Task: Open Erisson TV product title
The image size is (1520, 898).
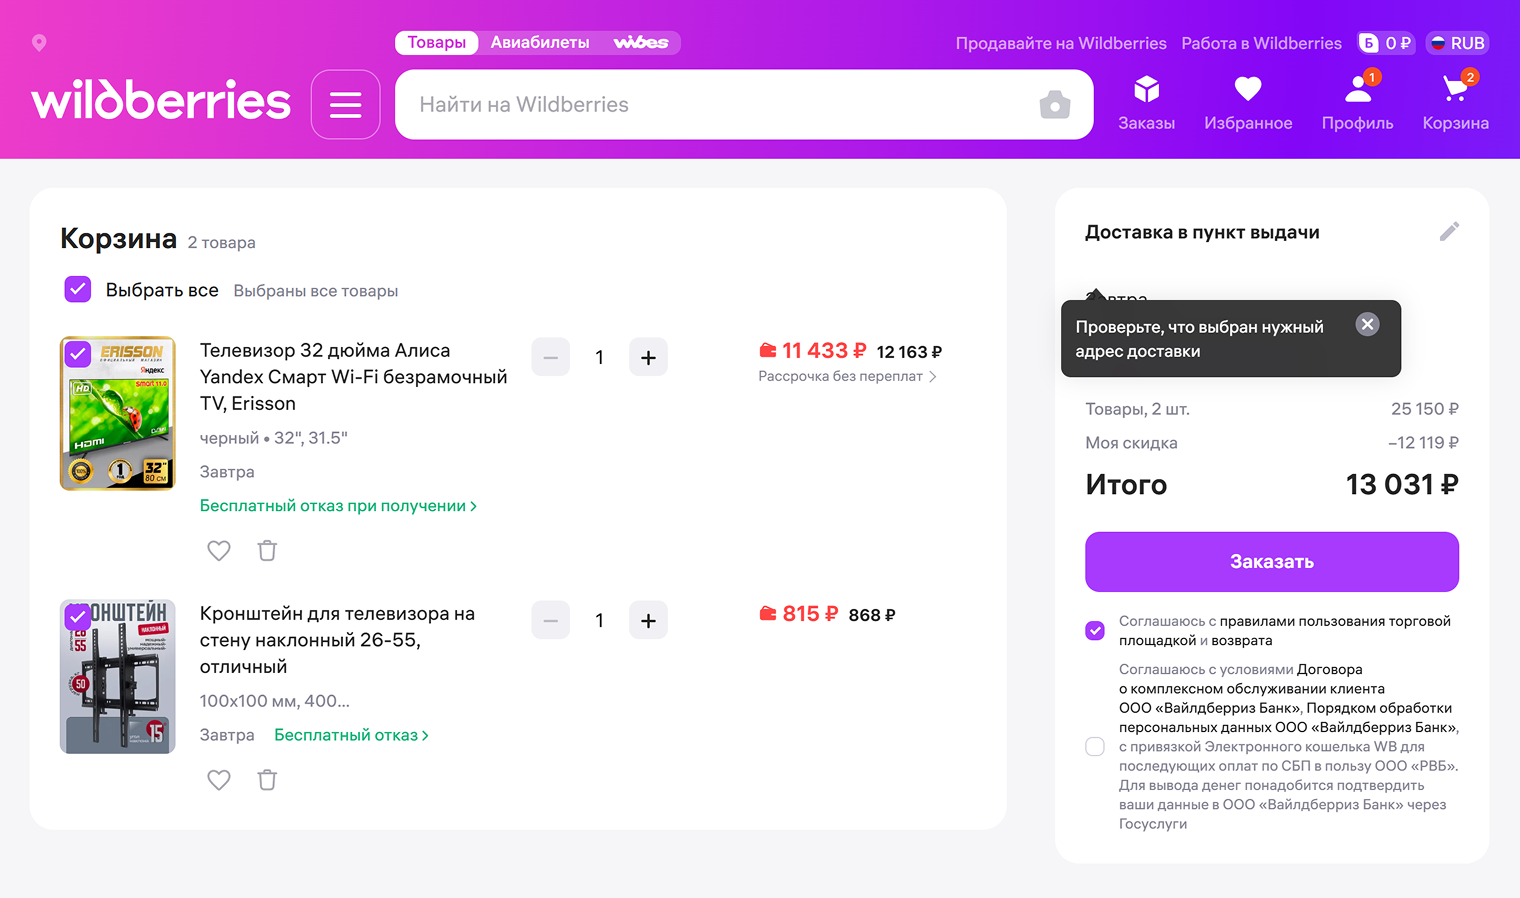Action: pyautogui.click(x=353, y=377)
